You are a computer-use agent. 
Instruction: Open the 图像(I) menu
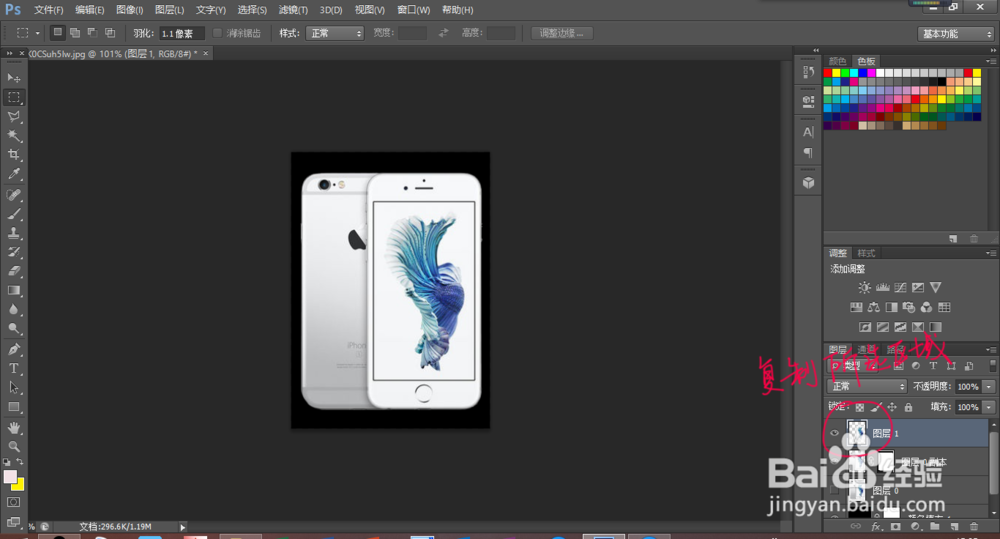click(x=129, y=10)
